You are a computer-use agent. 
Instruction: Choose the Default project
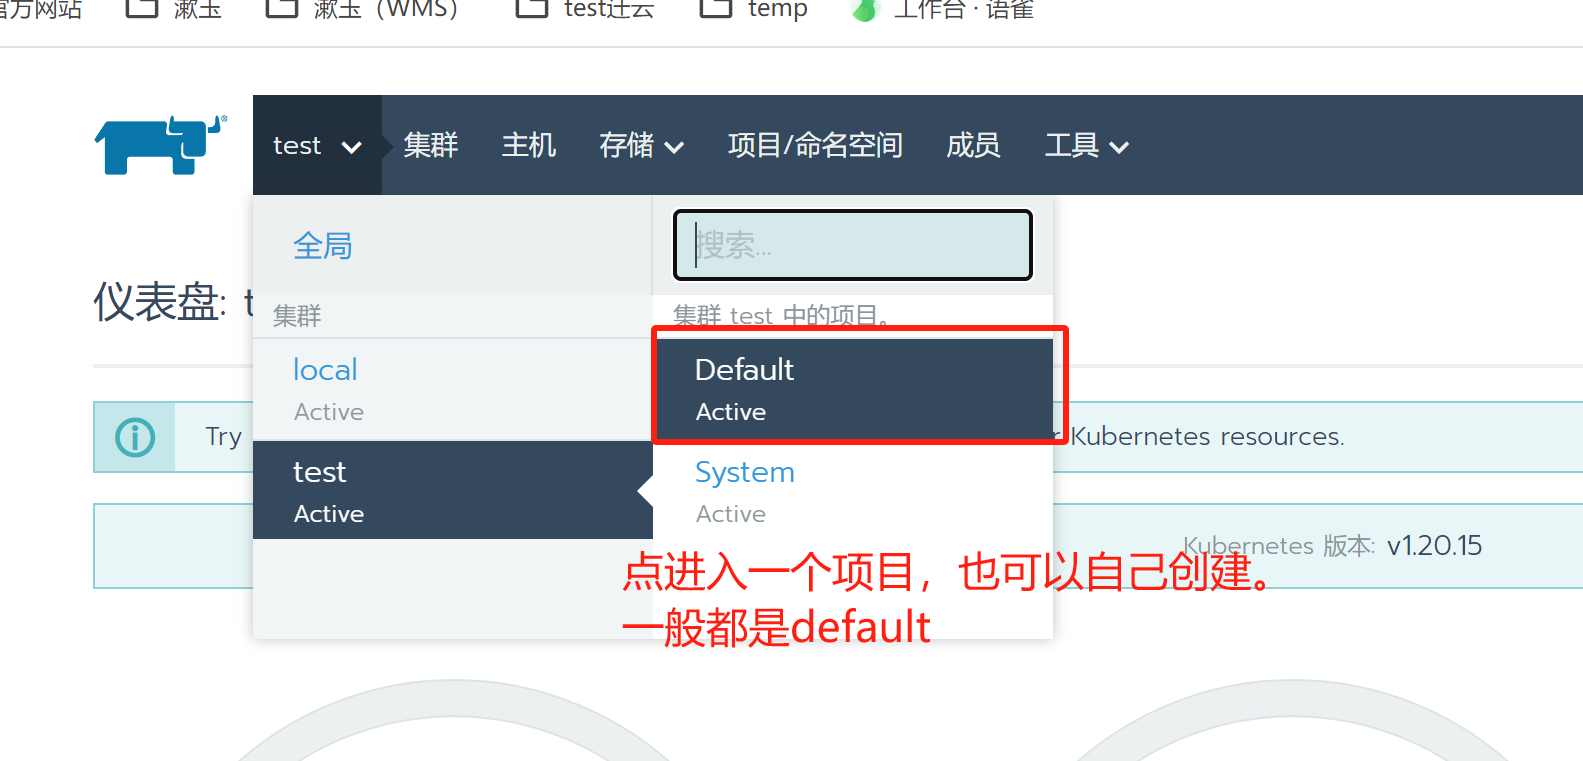pyautogui.click(x=853, y=389)
